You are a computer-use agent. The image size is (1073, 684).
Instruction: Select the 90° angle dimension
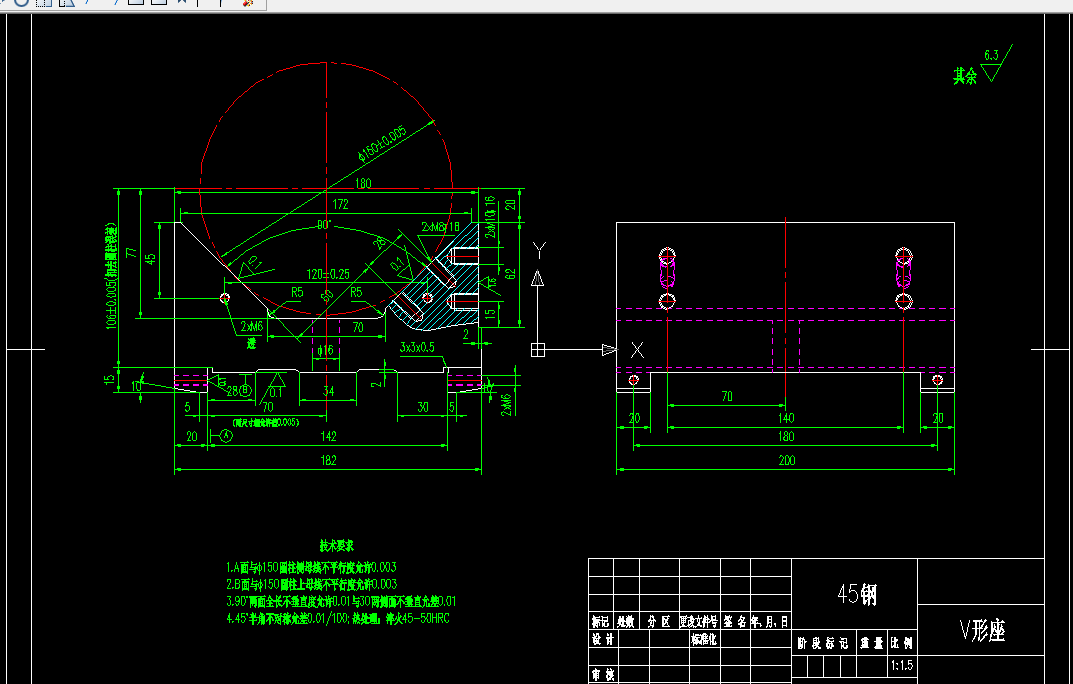click(323, 225)
